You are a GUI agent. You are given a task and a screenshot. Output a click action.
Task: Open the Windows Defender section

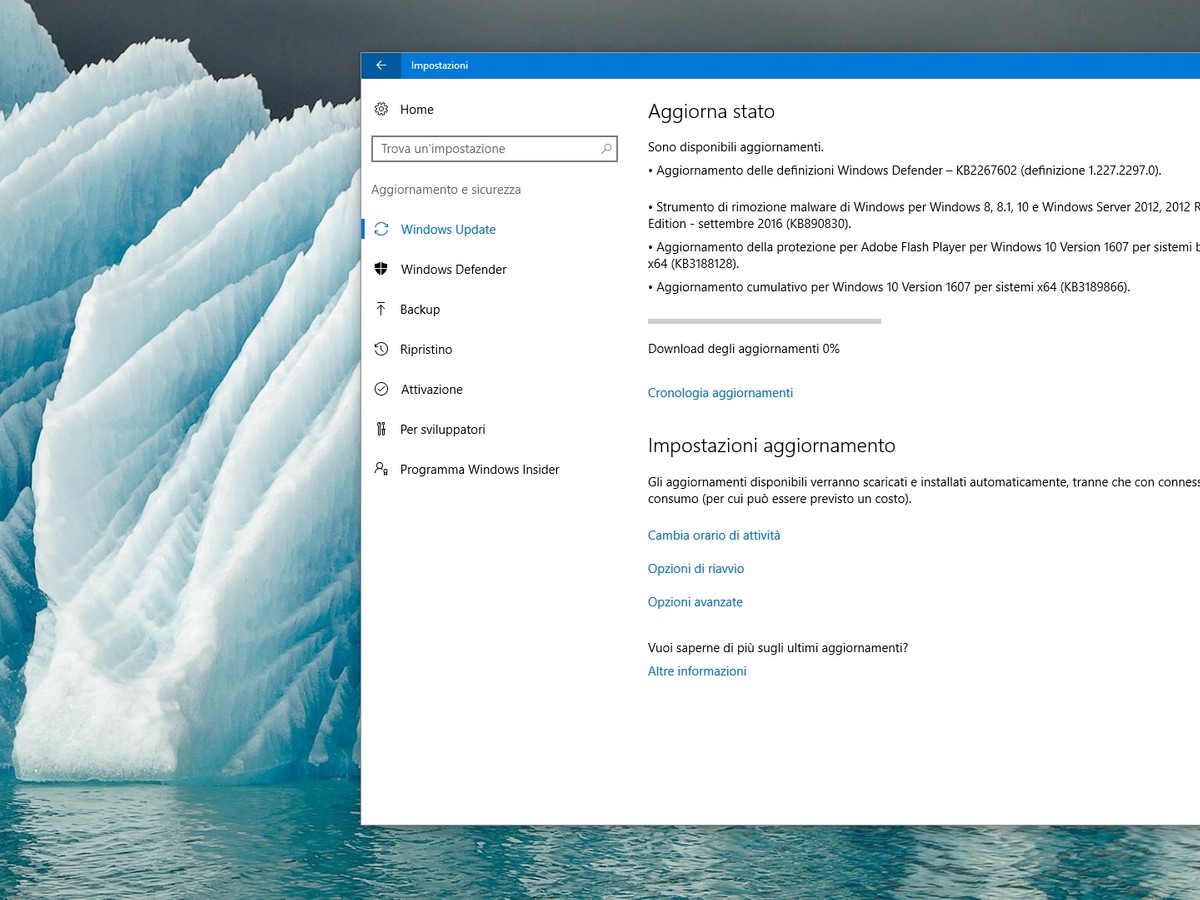(453, 269)
